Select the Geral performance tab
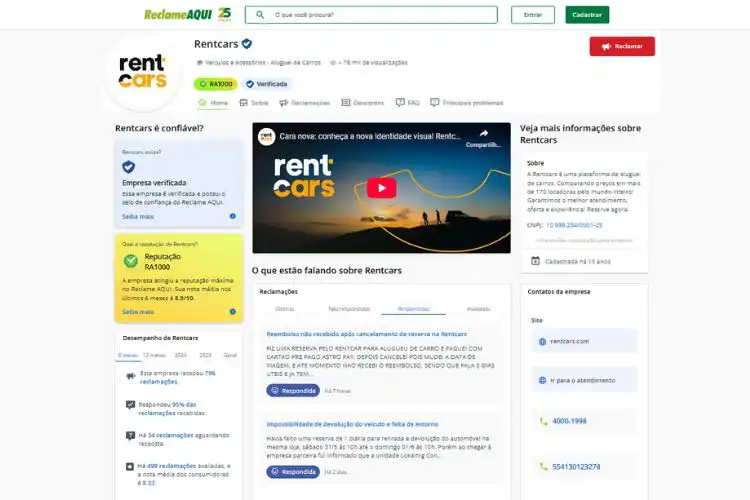Image resolution: width=750 pixels, height=500 pixels. pyautogui.click(x=230, y=356)
